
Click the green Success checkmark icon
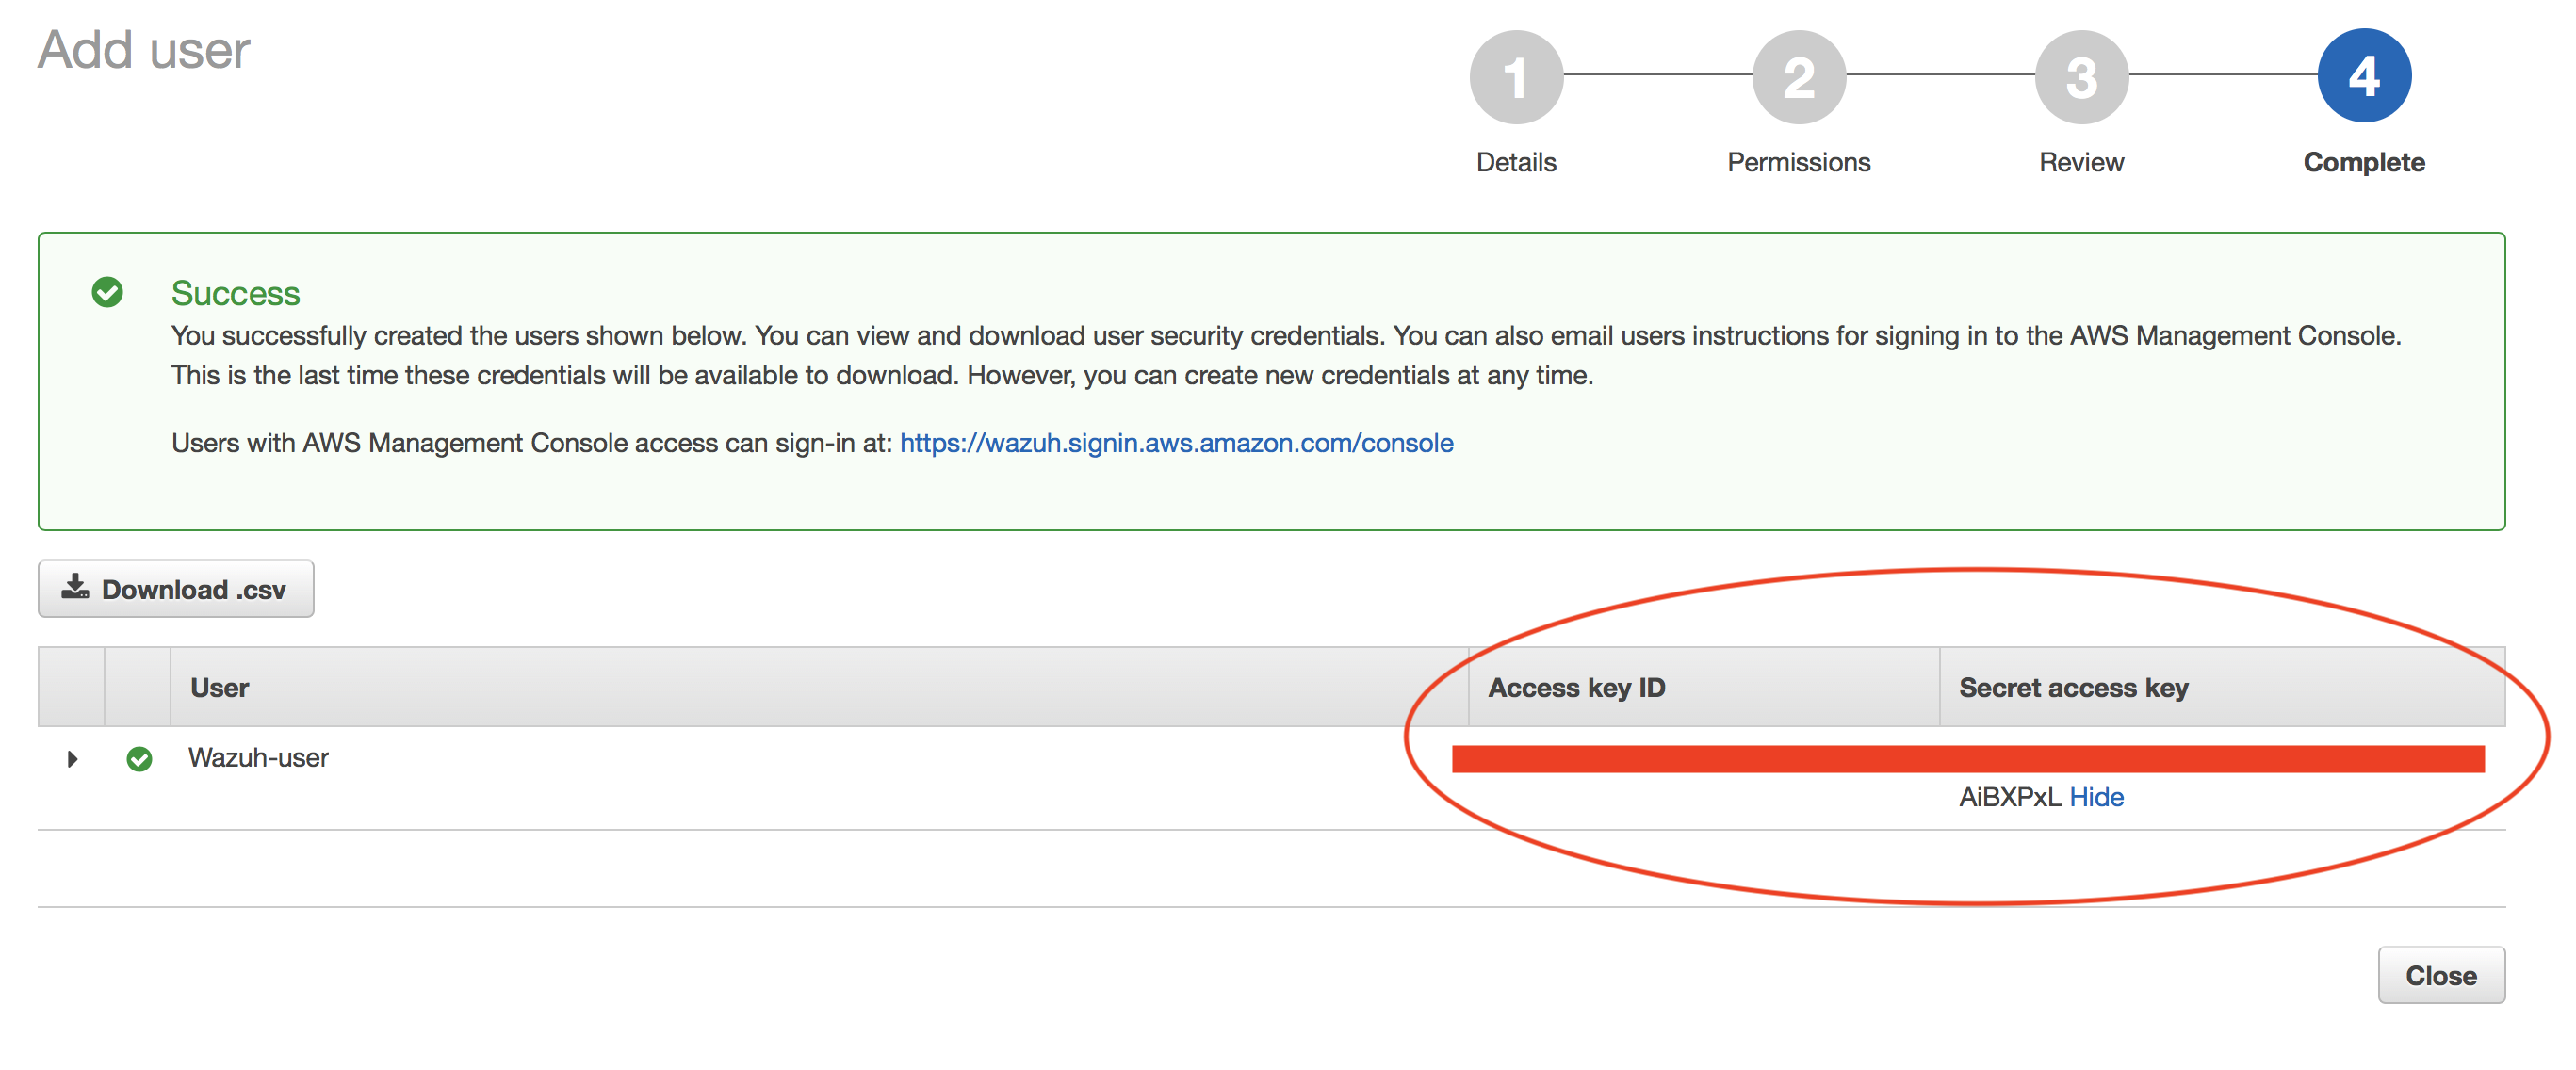click(x=107, y=292)
